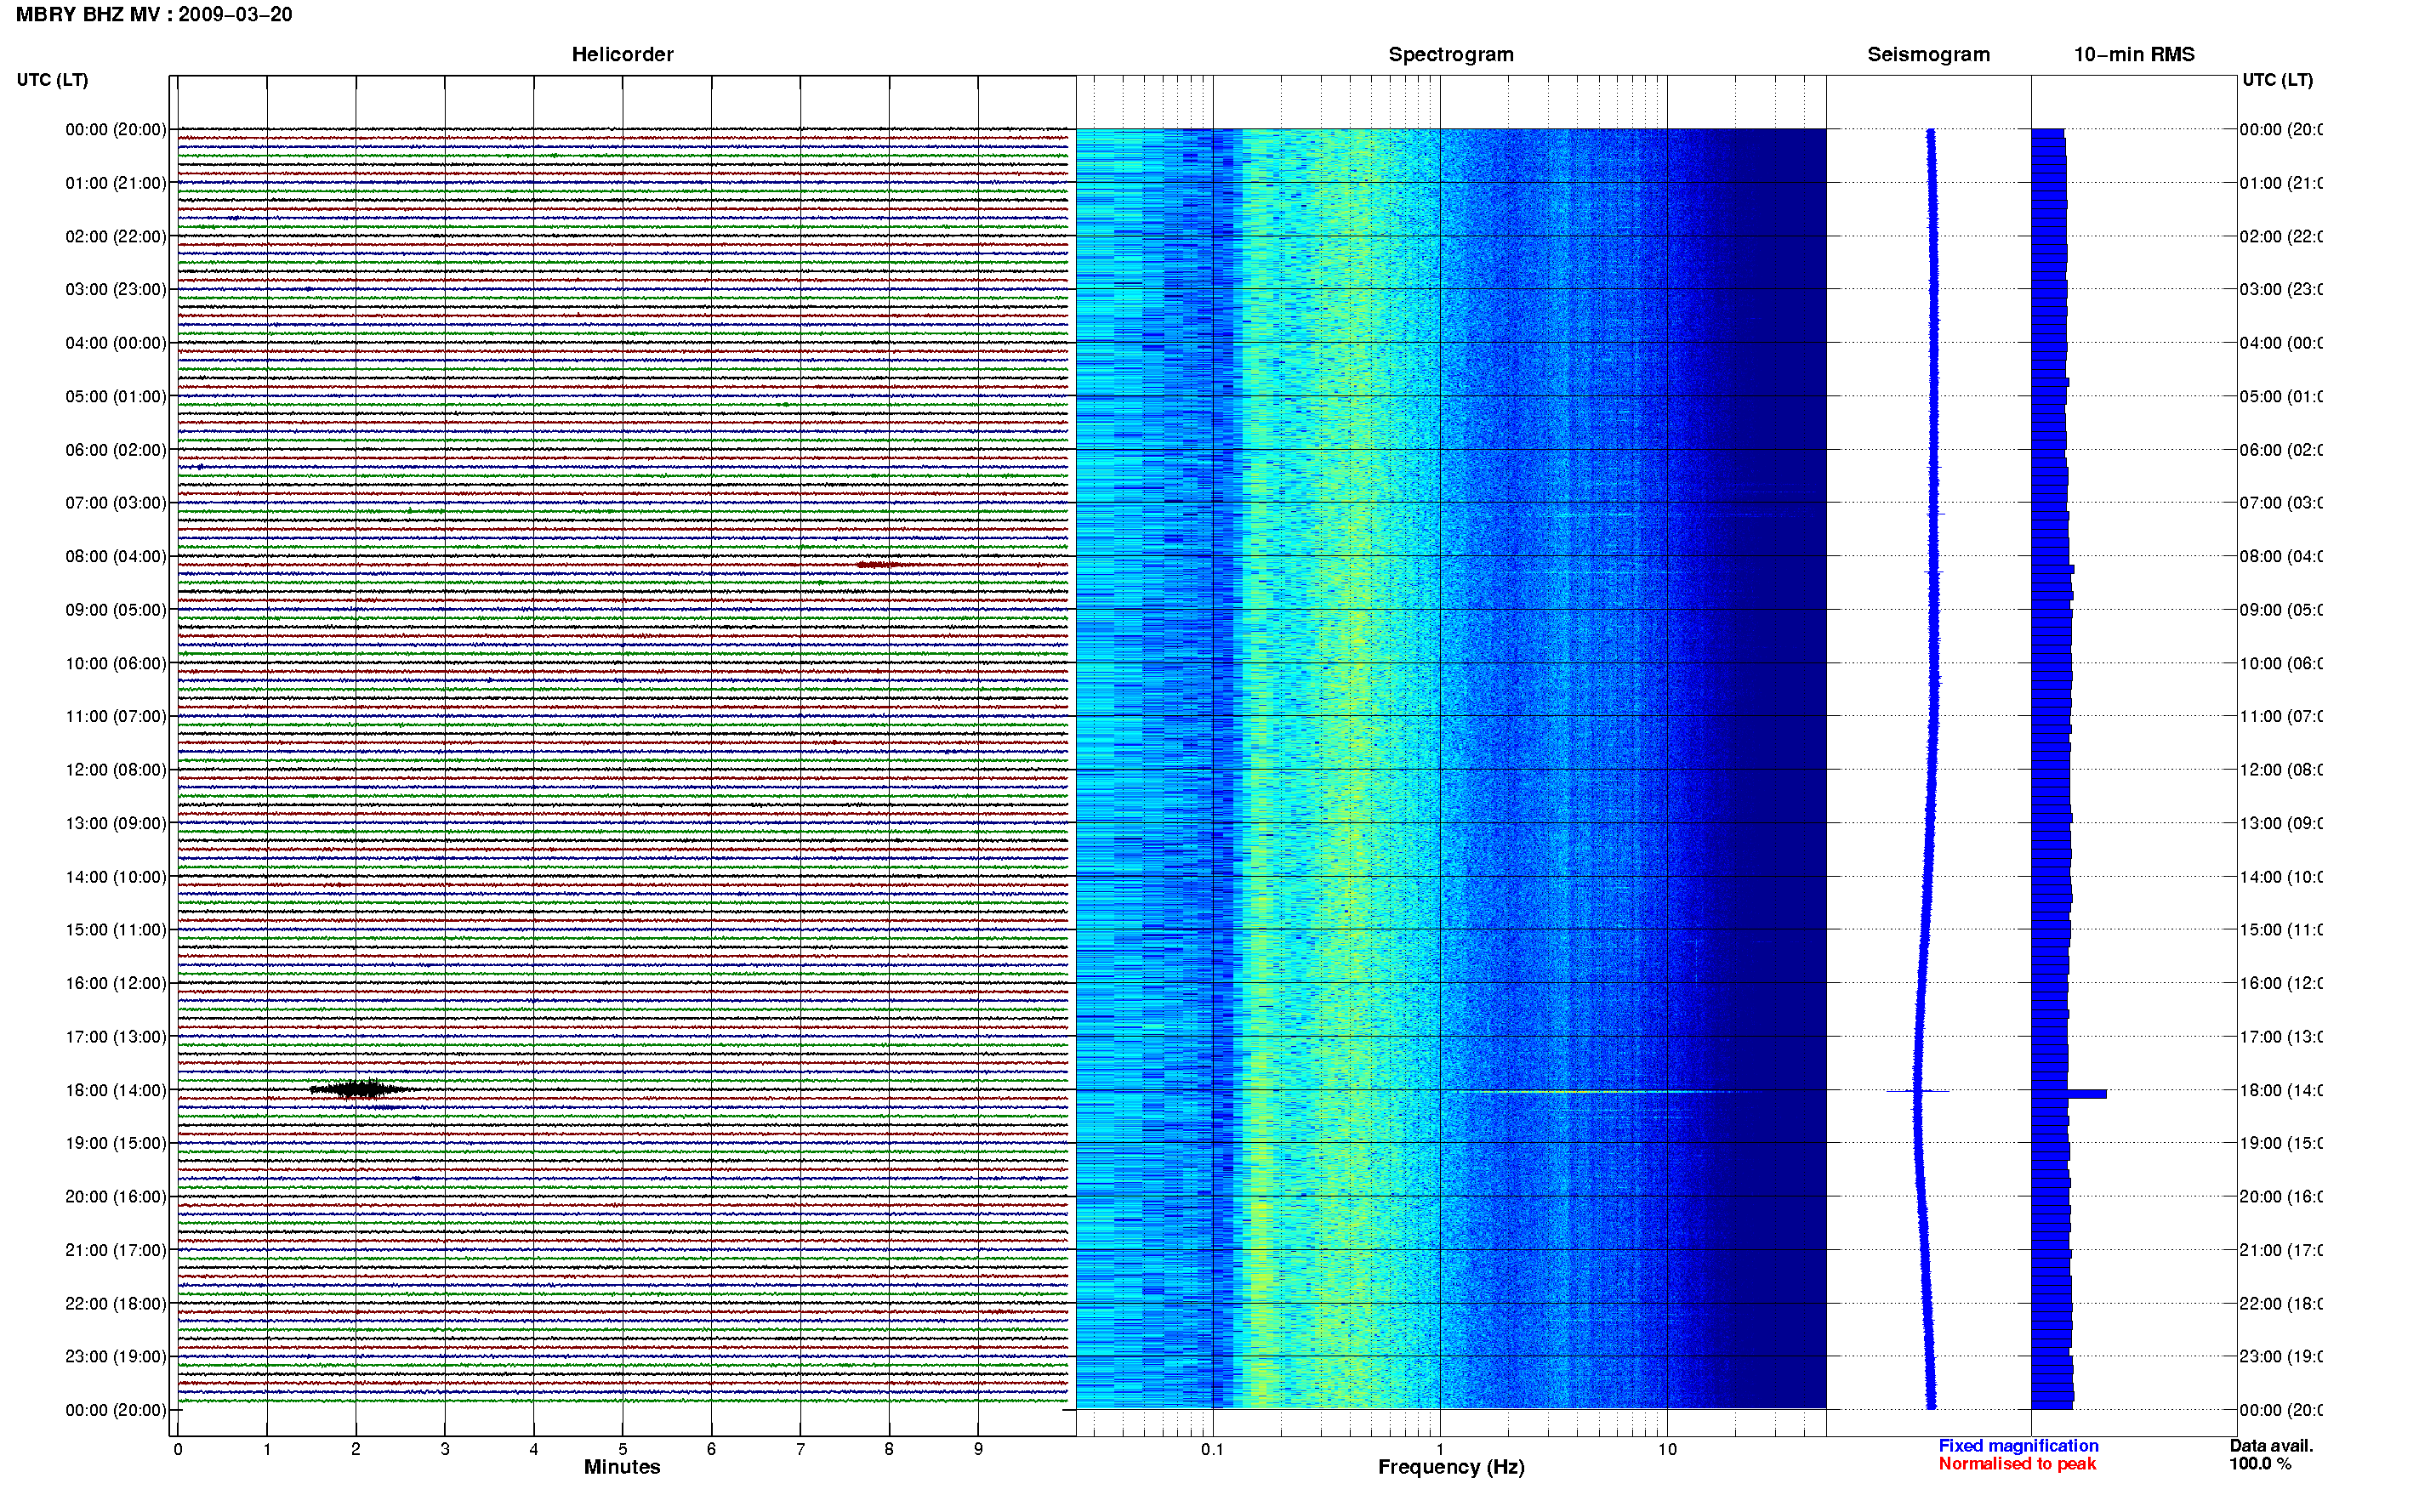
Task: Click the left '05:00 (01:00)' time label
Action: 116,396
